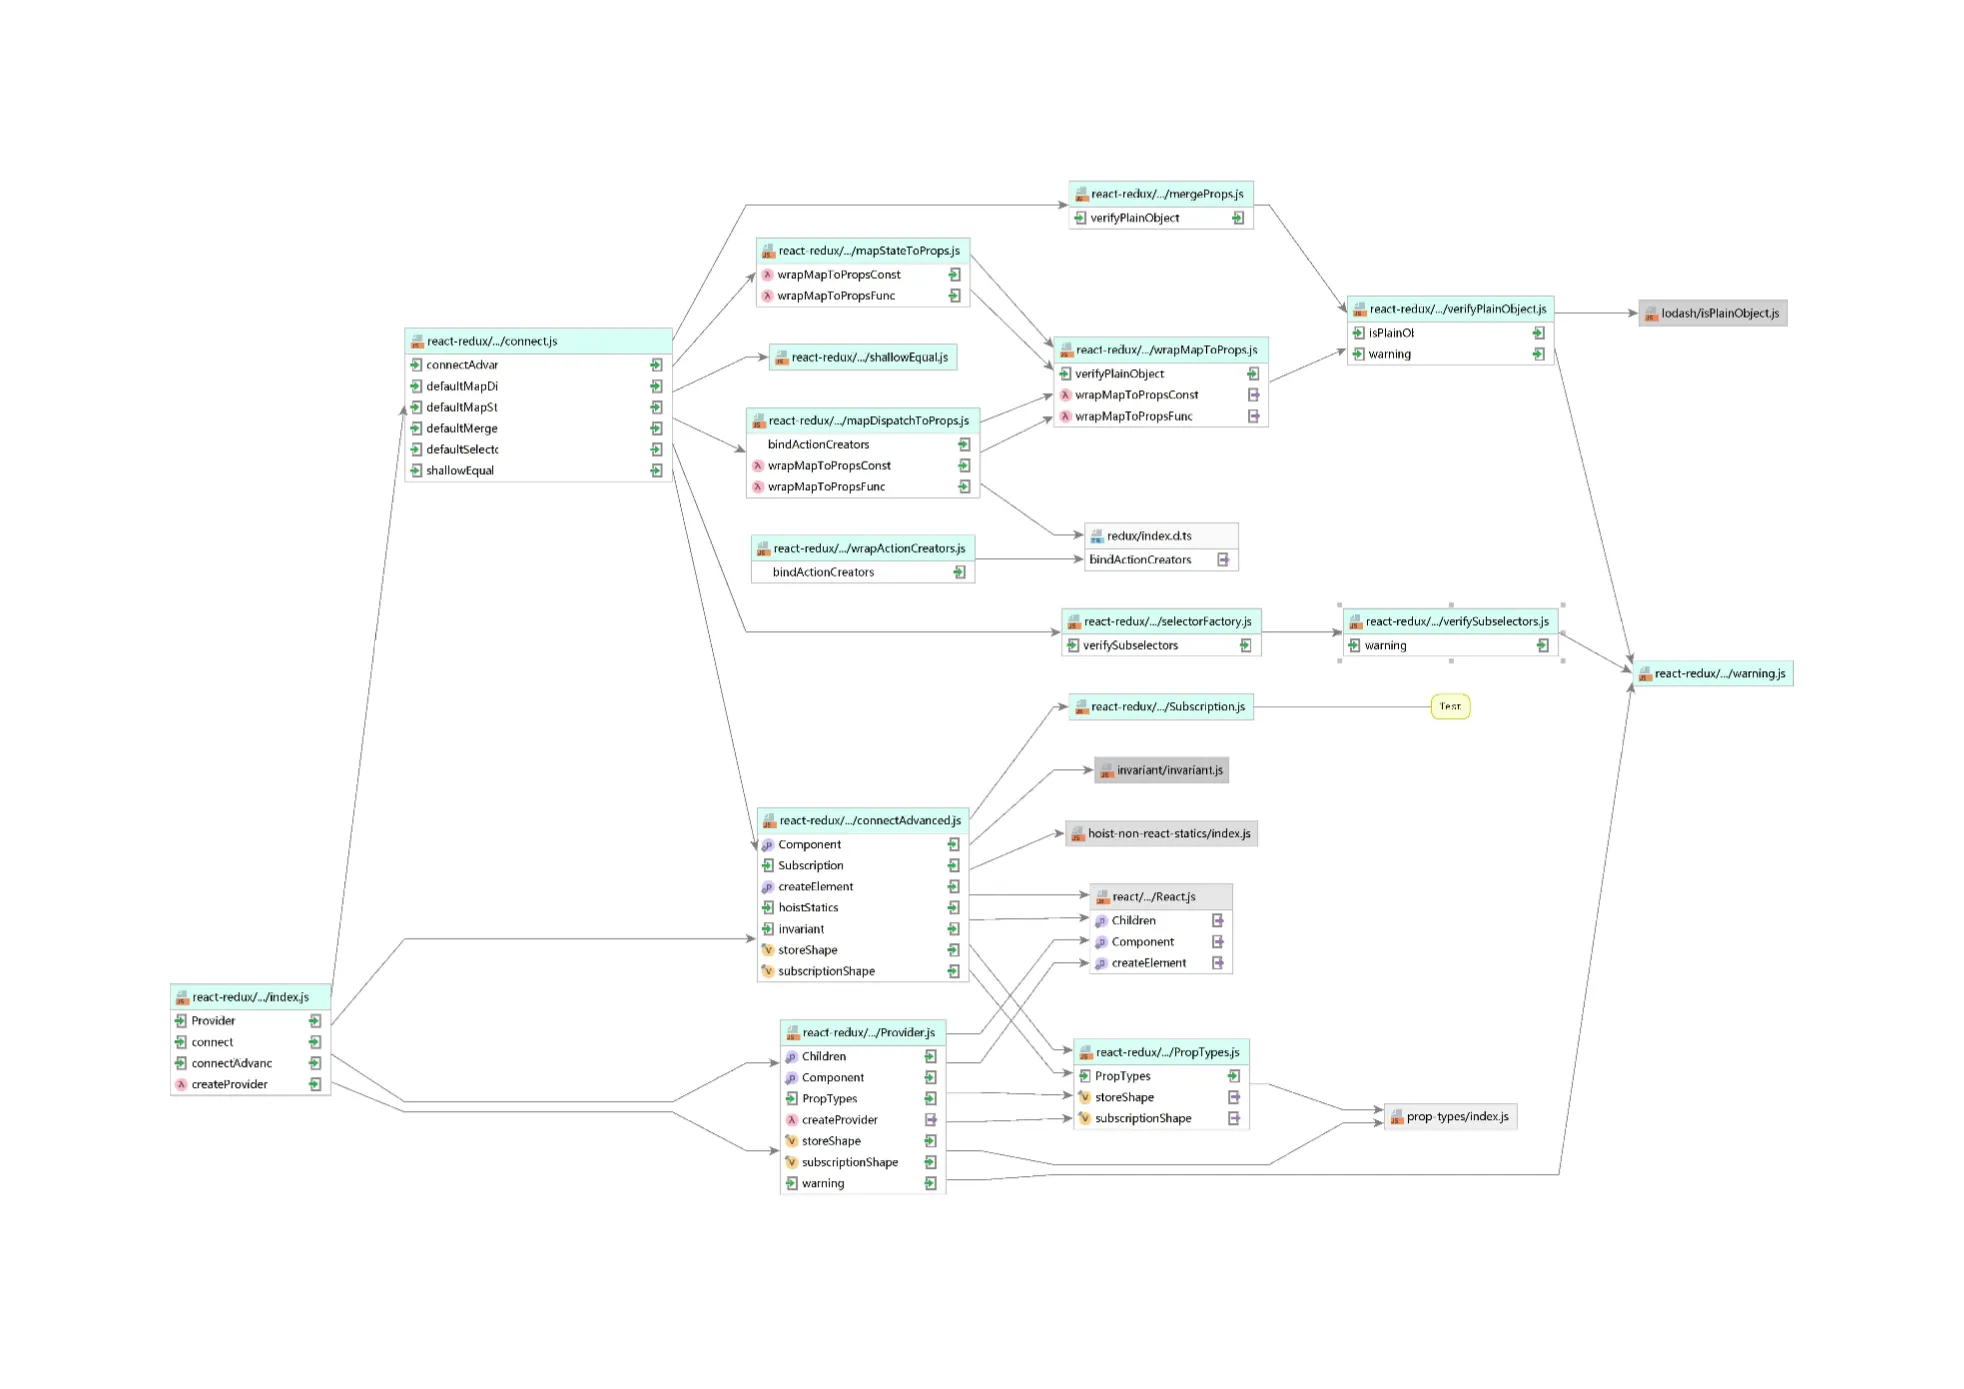Image resolution: width=1964 pixels, height=1389 pixels.
Task: Select the storeShape row in Provider.js
Action: click(863, 1142)
